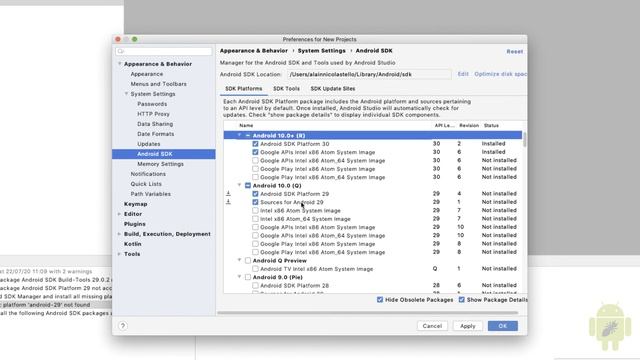Viewport: 640px width, 360px height.
Task: Collapse the Android Q Preview group
Action: click(x=240, y=260)
